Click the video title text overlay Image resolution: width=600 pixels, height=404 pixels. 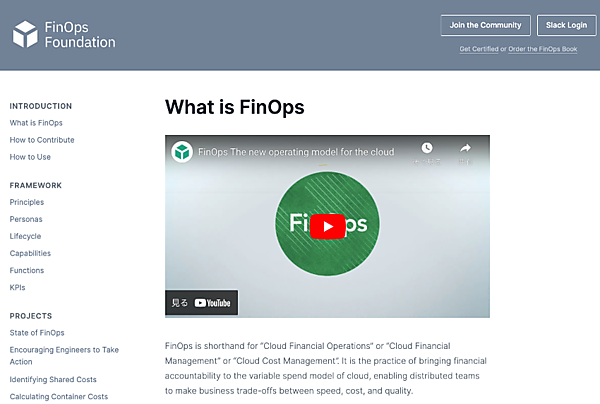tap(295, 153)
